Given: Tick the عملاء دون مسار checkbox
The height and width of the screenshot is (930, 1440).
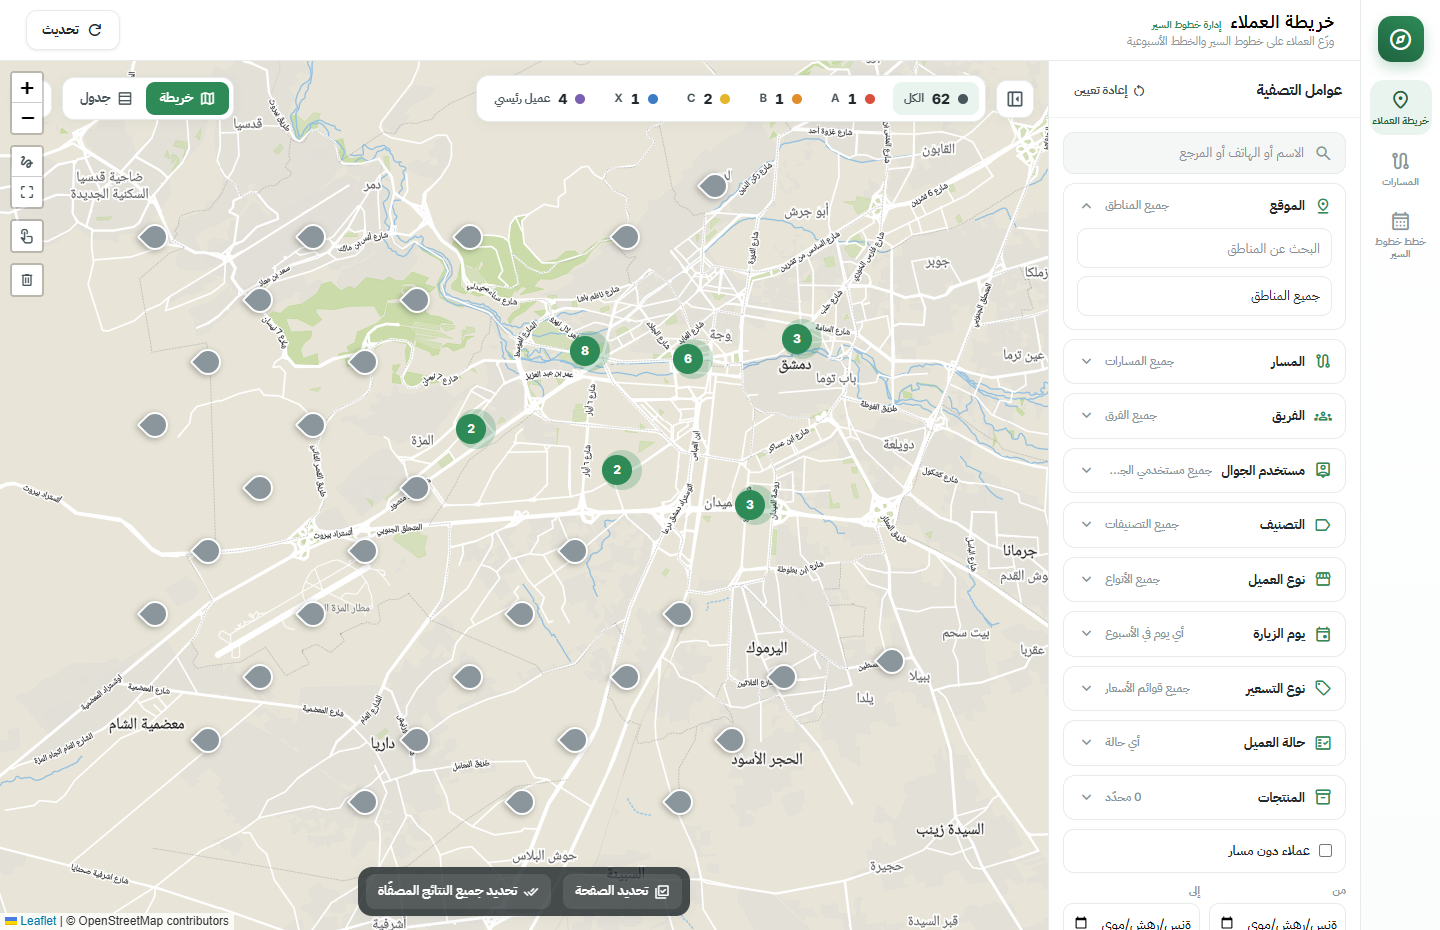Looking at the screenshot, I should [1325, 851].
